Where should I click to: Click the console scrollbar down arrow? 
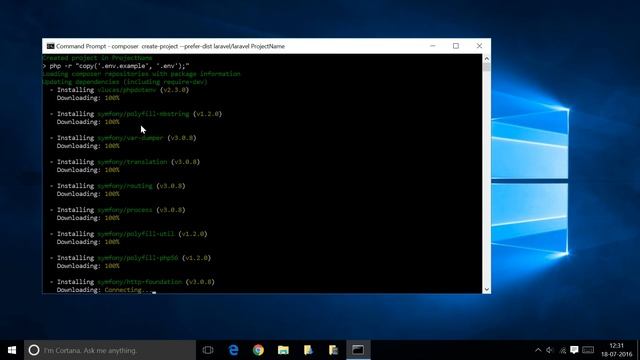click(x=487, y=289)
